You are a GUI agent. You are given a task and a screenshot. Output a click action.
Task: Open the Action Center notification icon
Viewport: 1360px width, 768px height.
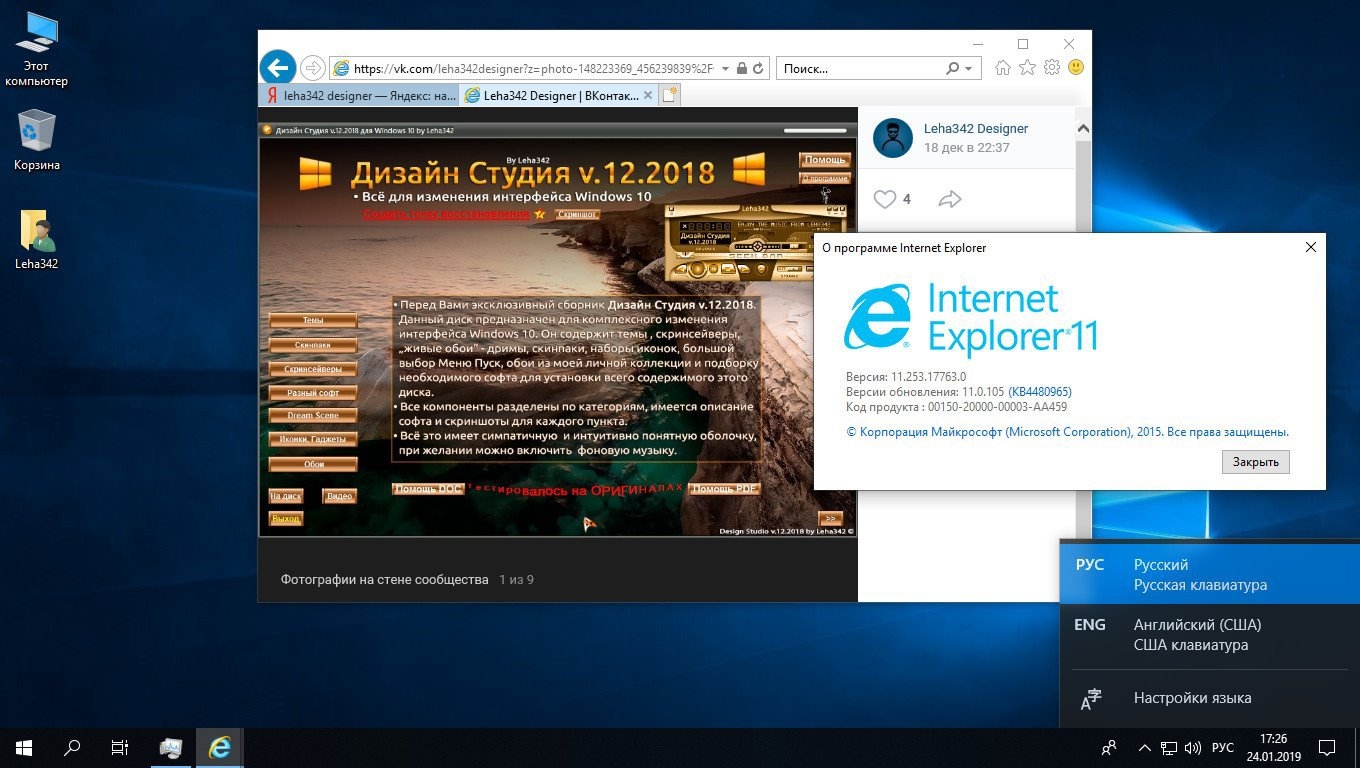pos(1327,747)
